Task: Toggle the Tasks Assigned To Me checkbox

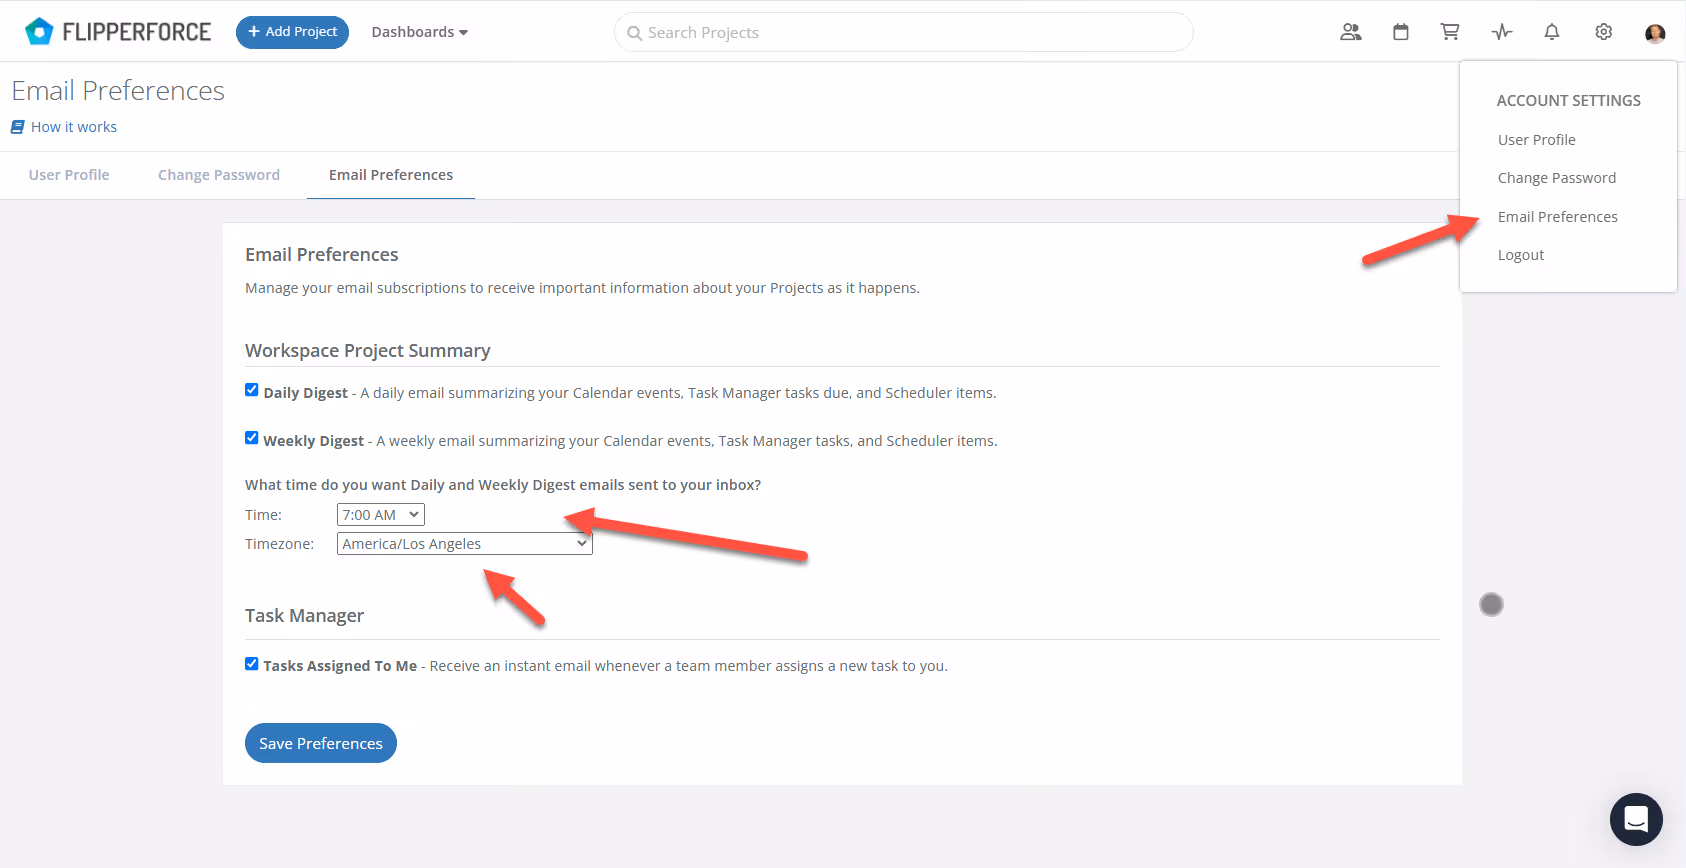Action: [252, 663]
